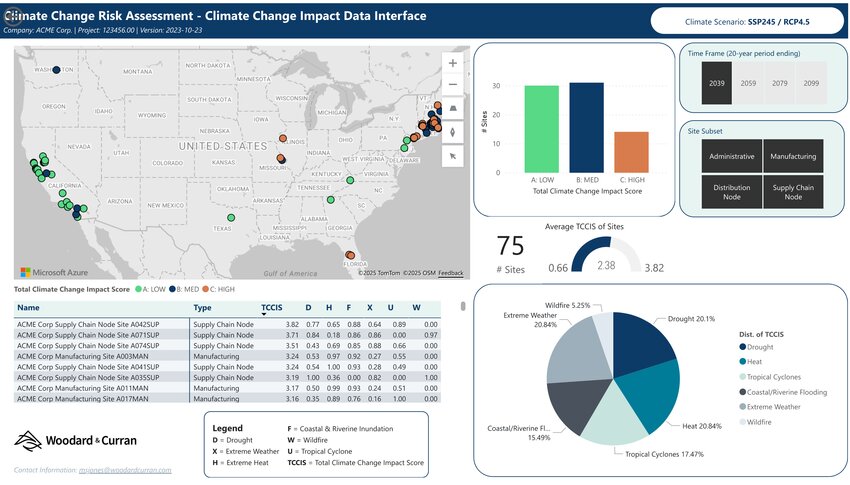Click the Wildfire entry in the pie legend
This screenshot has height=485, width=850.
[755, 422]
